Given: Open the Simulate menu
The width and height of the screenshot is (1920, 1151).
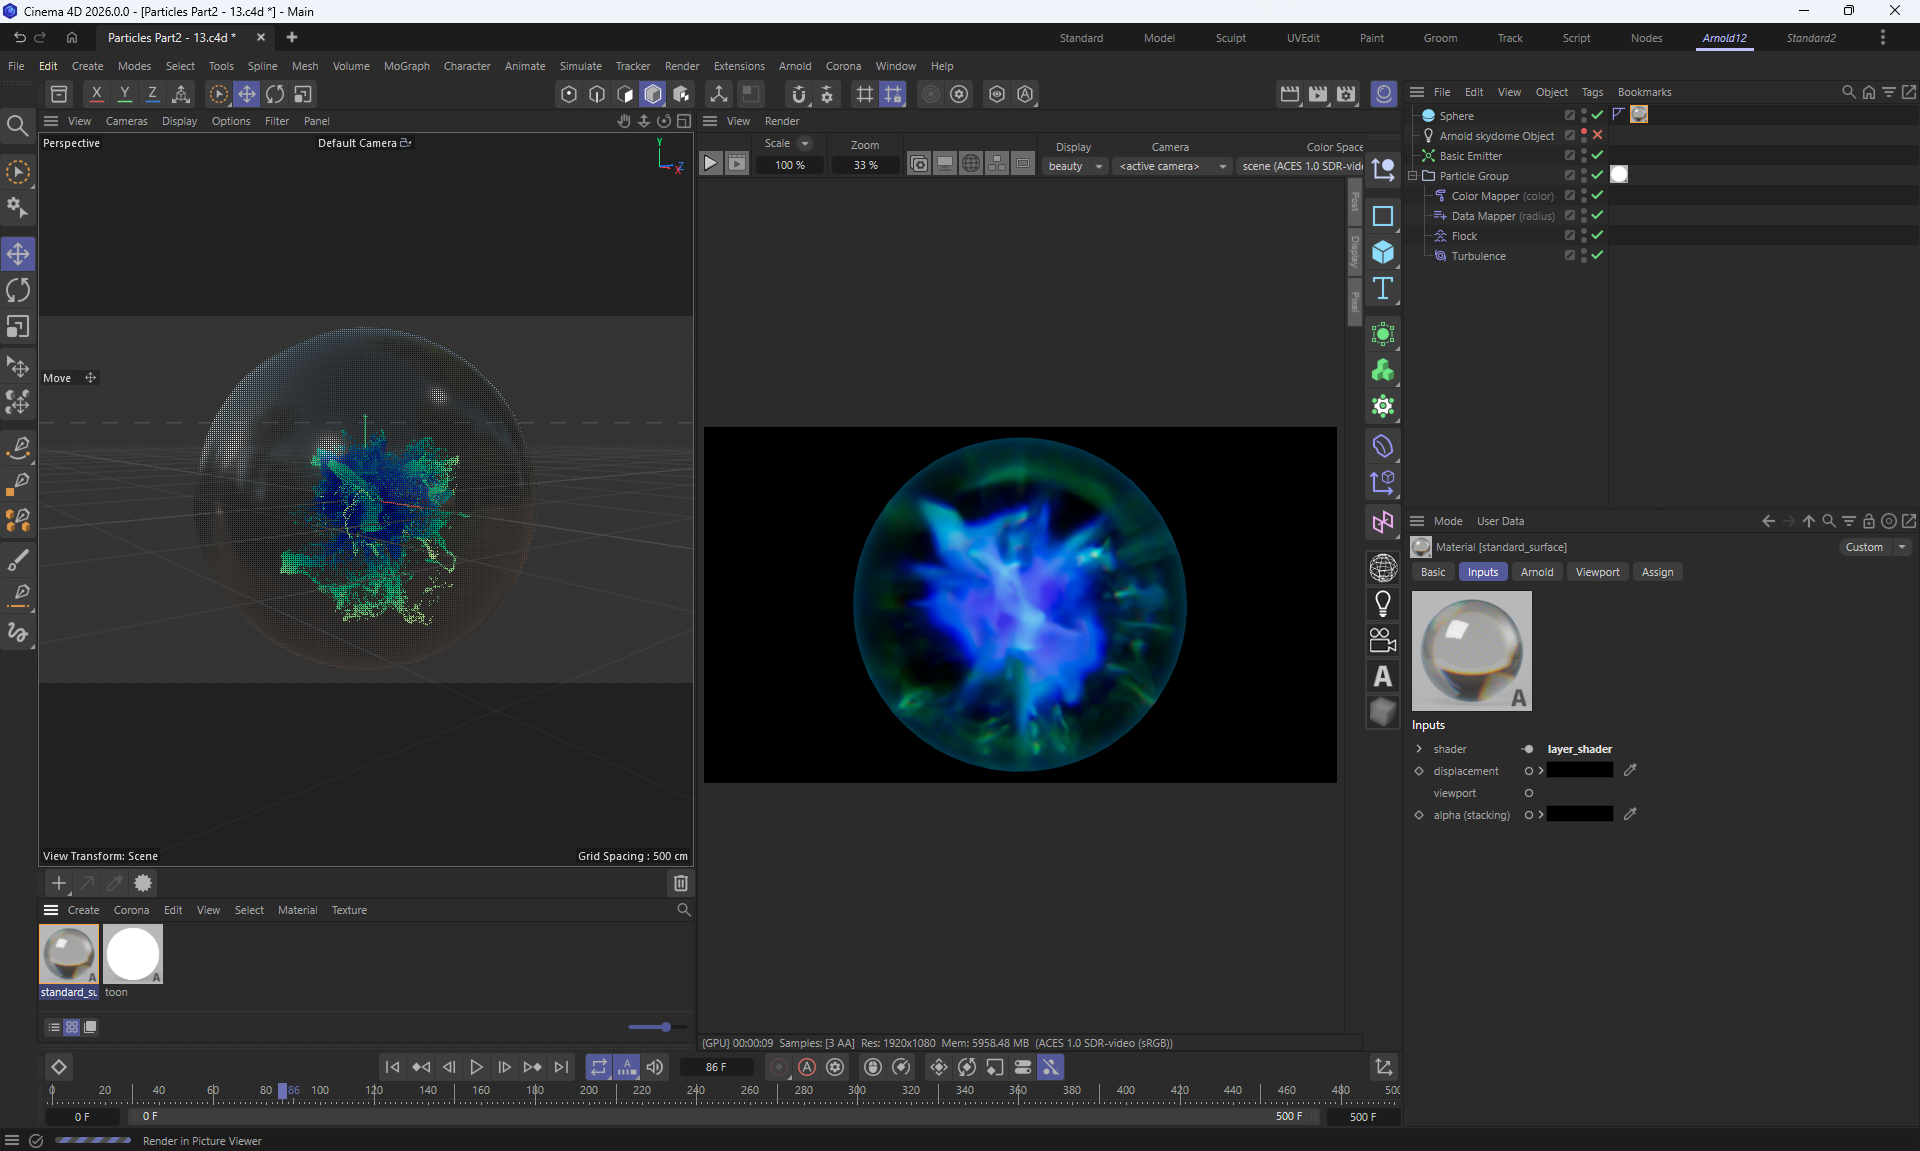Looking at the screenshot, I should tap(580, 66).
